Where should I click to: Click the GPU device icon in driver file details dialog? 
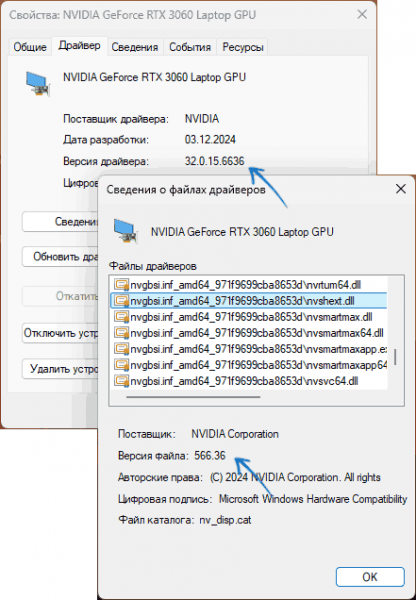[125, 231]
